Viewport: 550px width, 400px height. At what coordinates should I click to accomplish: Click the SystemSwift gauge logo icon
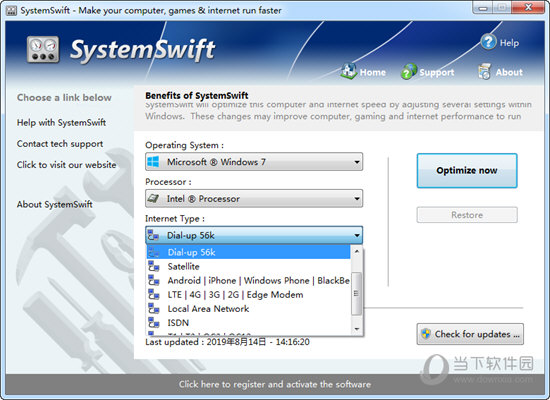coord(43,49)
